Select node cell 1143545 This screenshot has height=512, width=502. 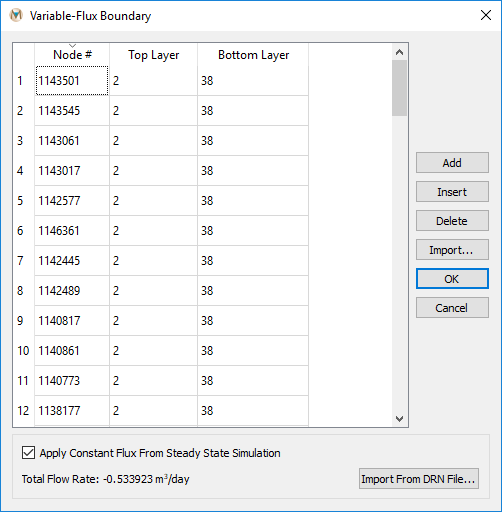[72, 111]
